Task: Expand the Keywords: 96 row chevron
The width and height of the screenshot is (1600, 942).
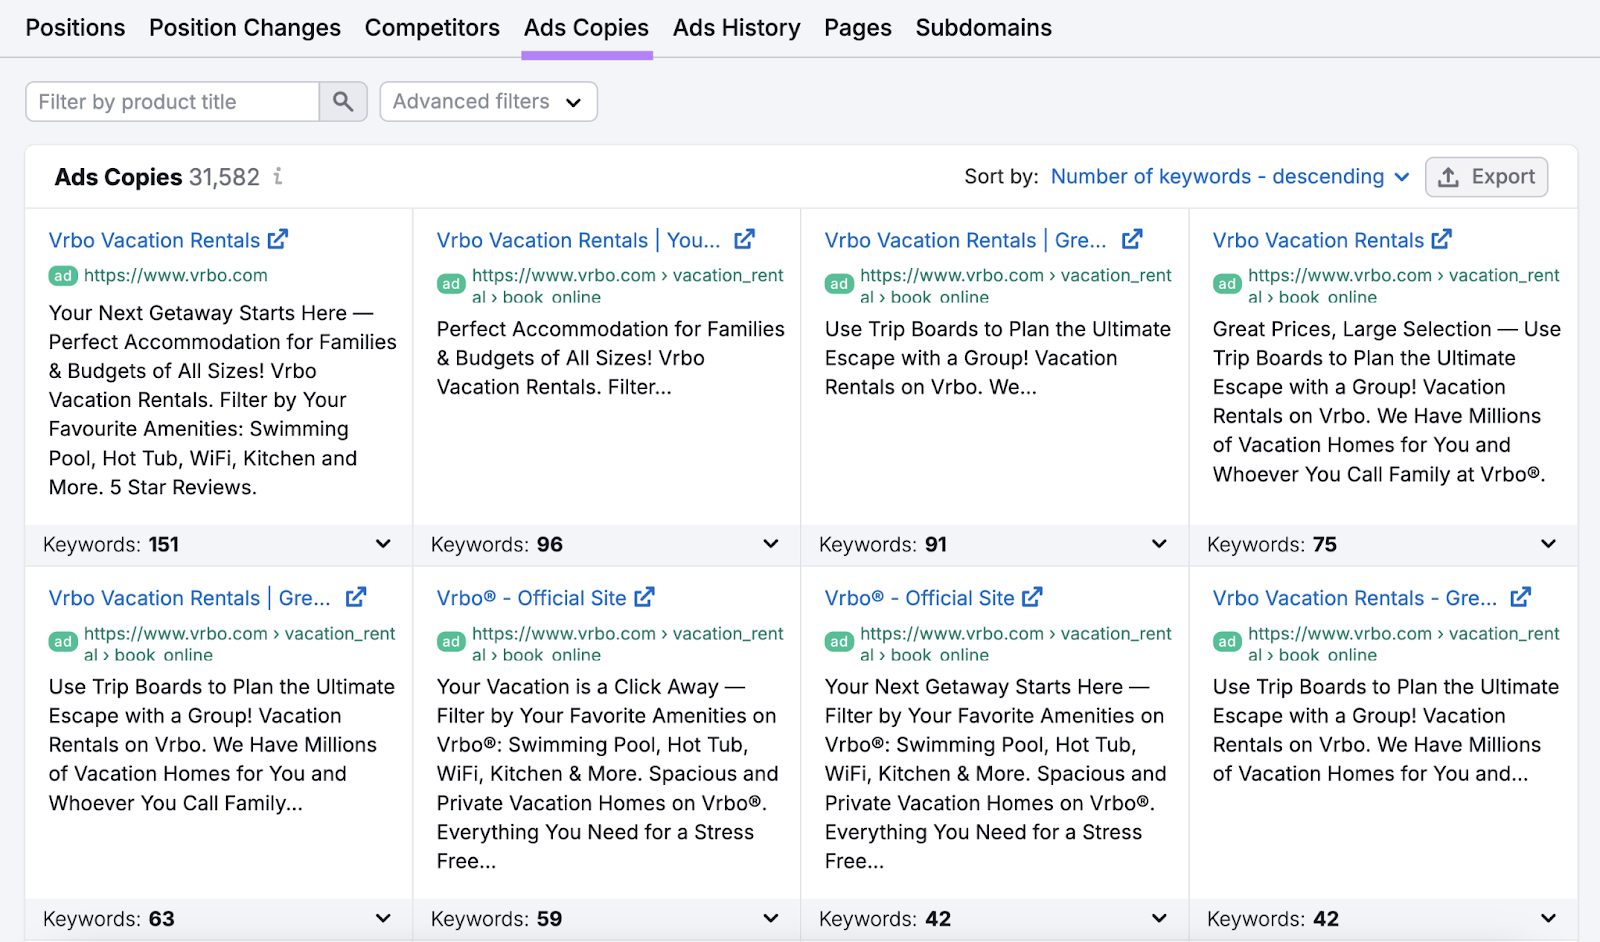Action: (x=769, y=544)
